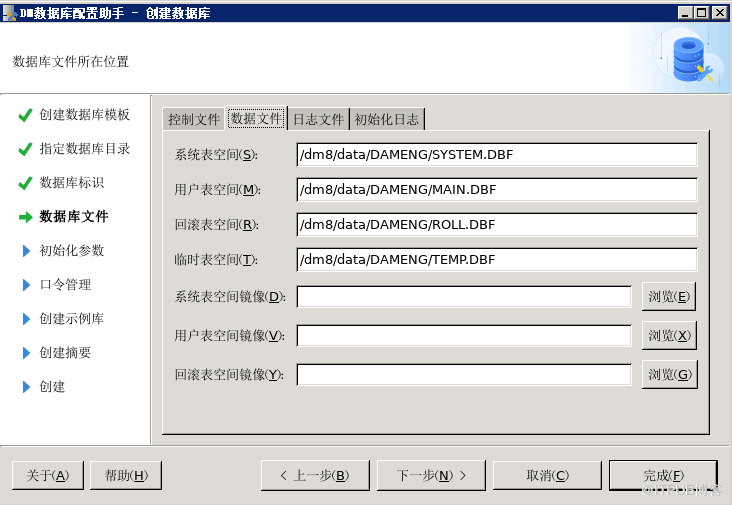Viewport: 732px width, 505px height.
Task: Focus the 临时表空间 TEMP.DBF field
Action: pyautogui.click(x=497, y=260)
